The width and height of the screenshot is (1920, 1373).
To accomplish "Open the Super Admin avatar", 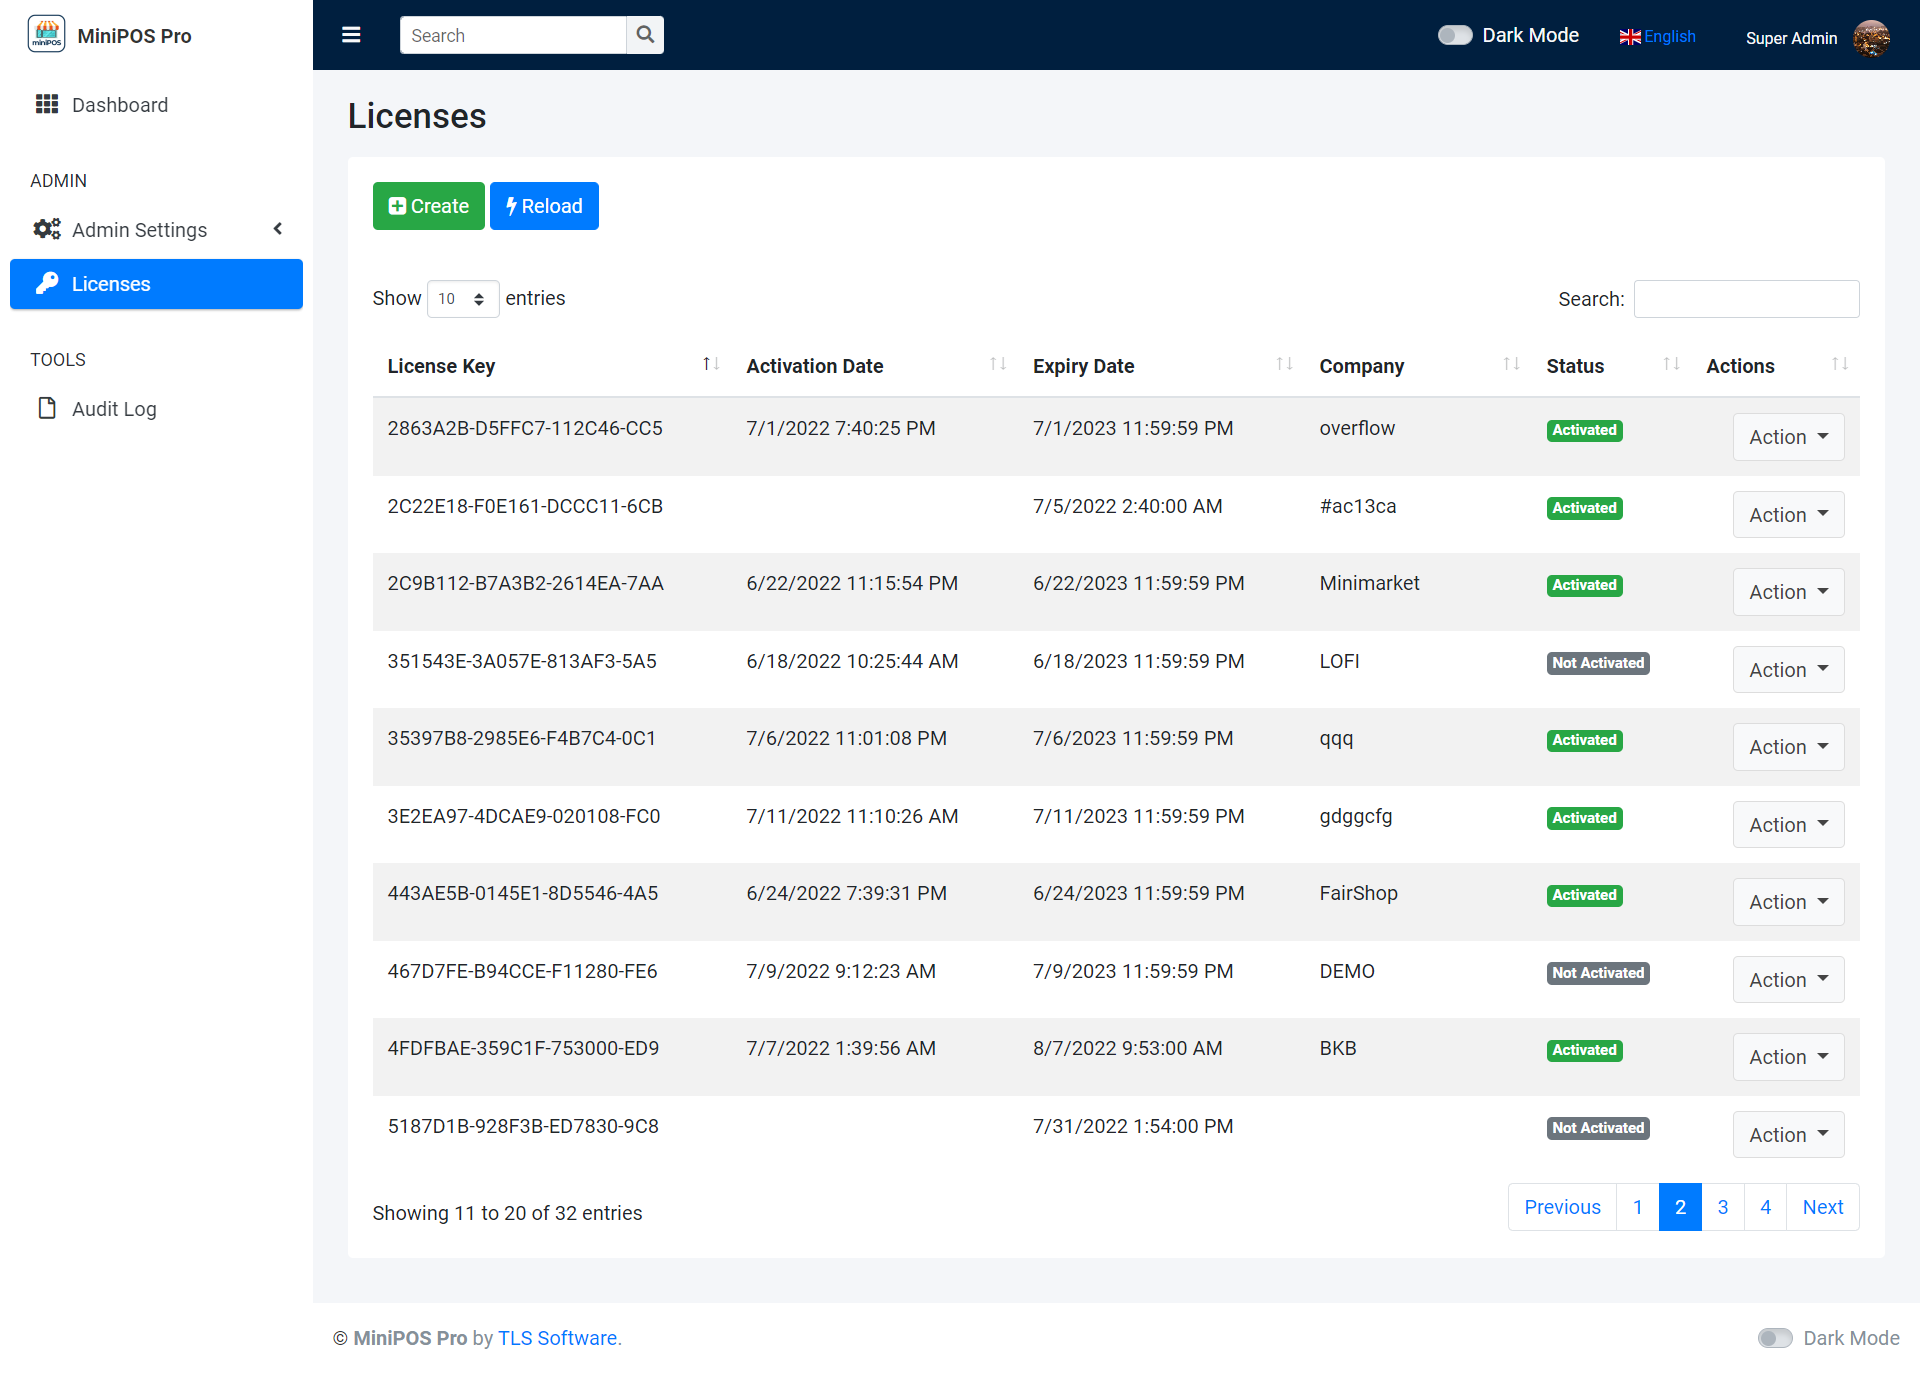I will (1871, 37).
